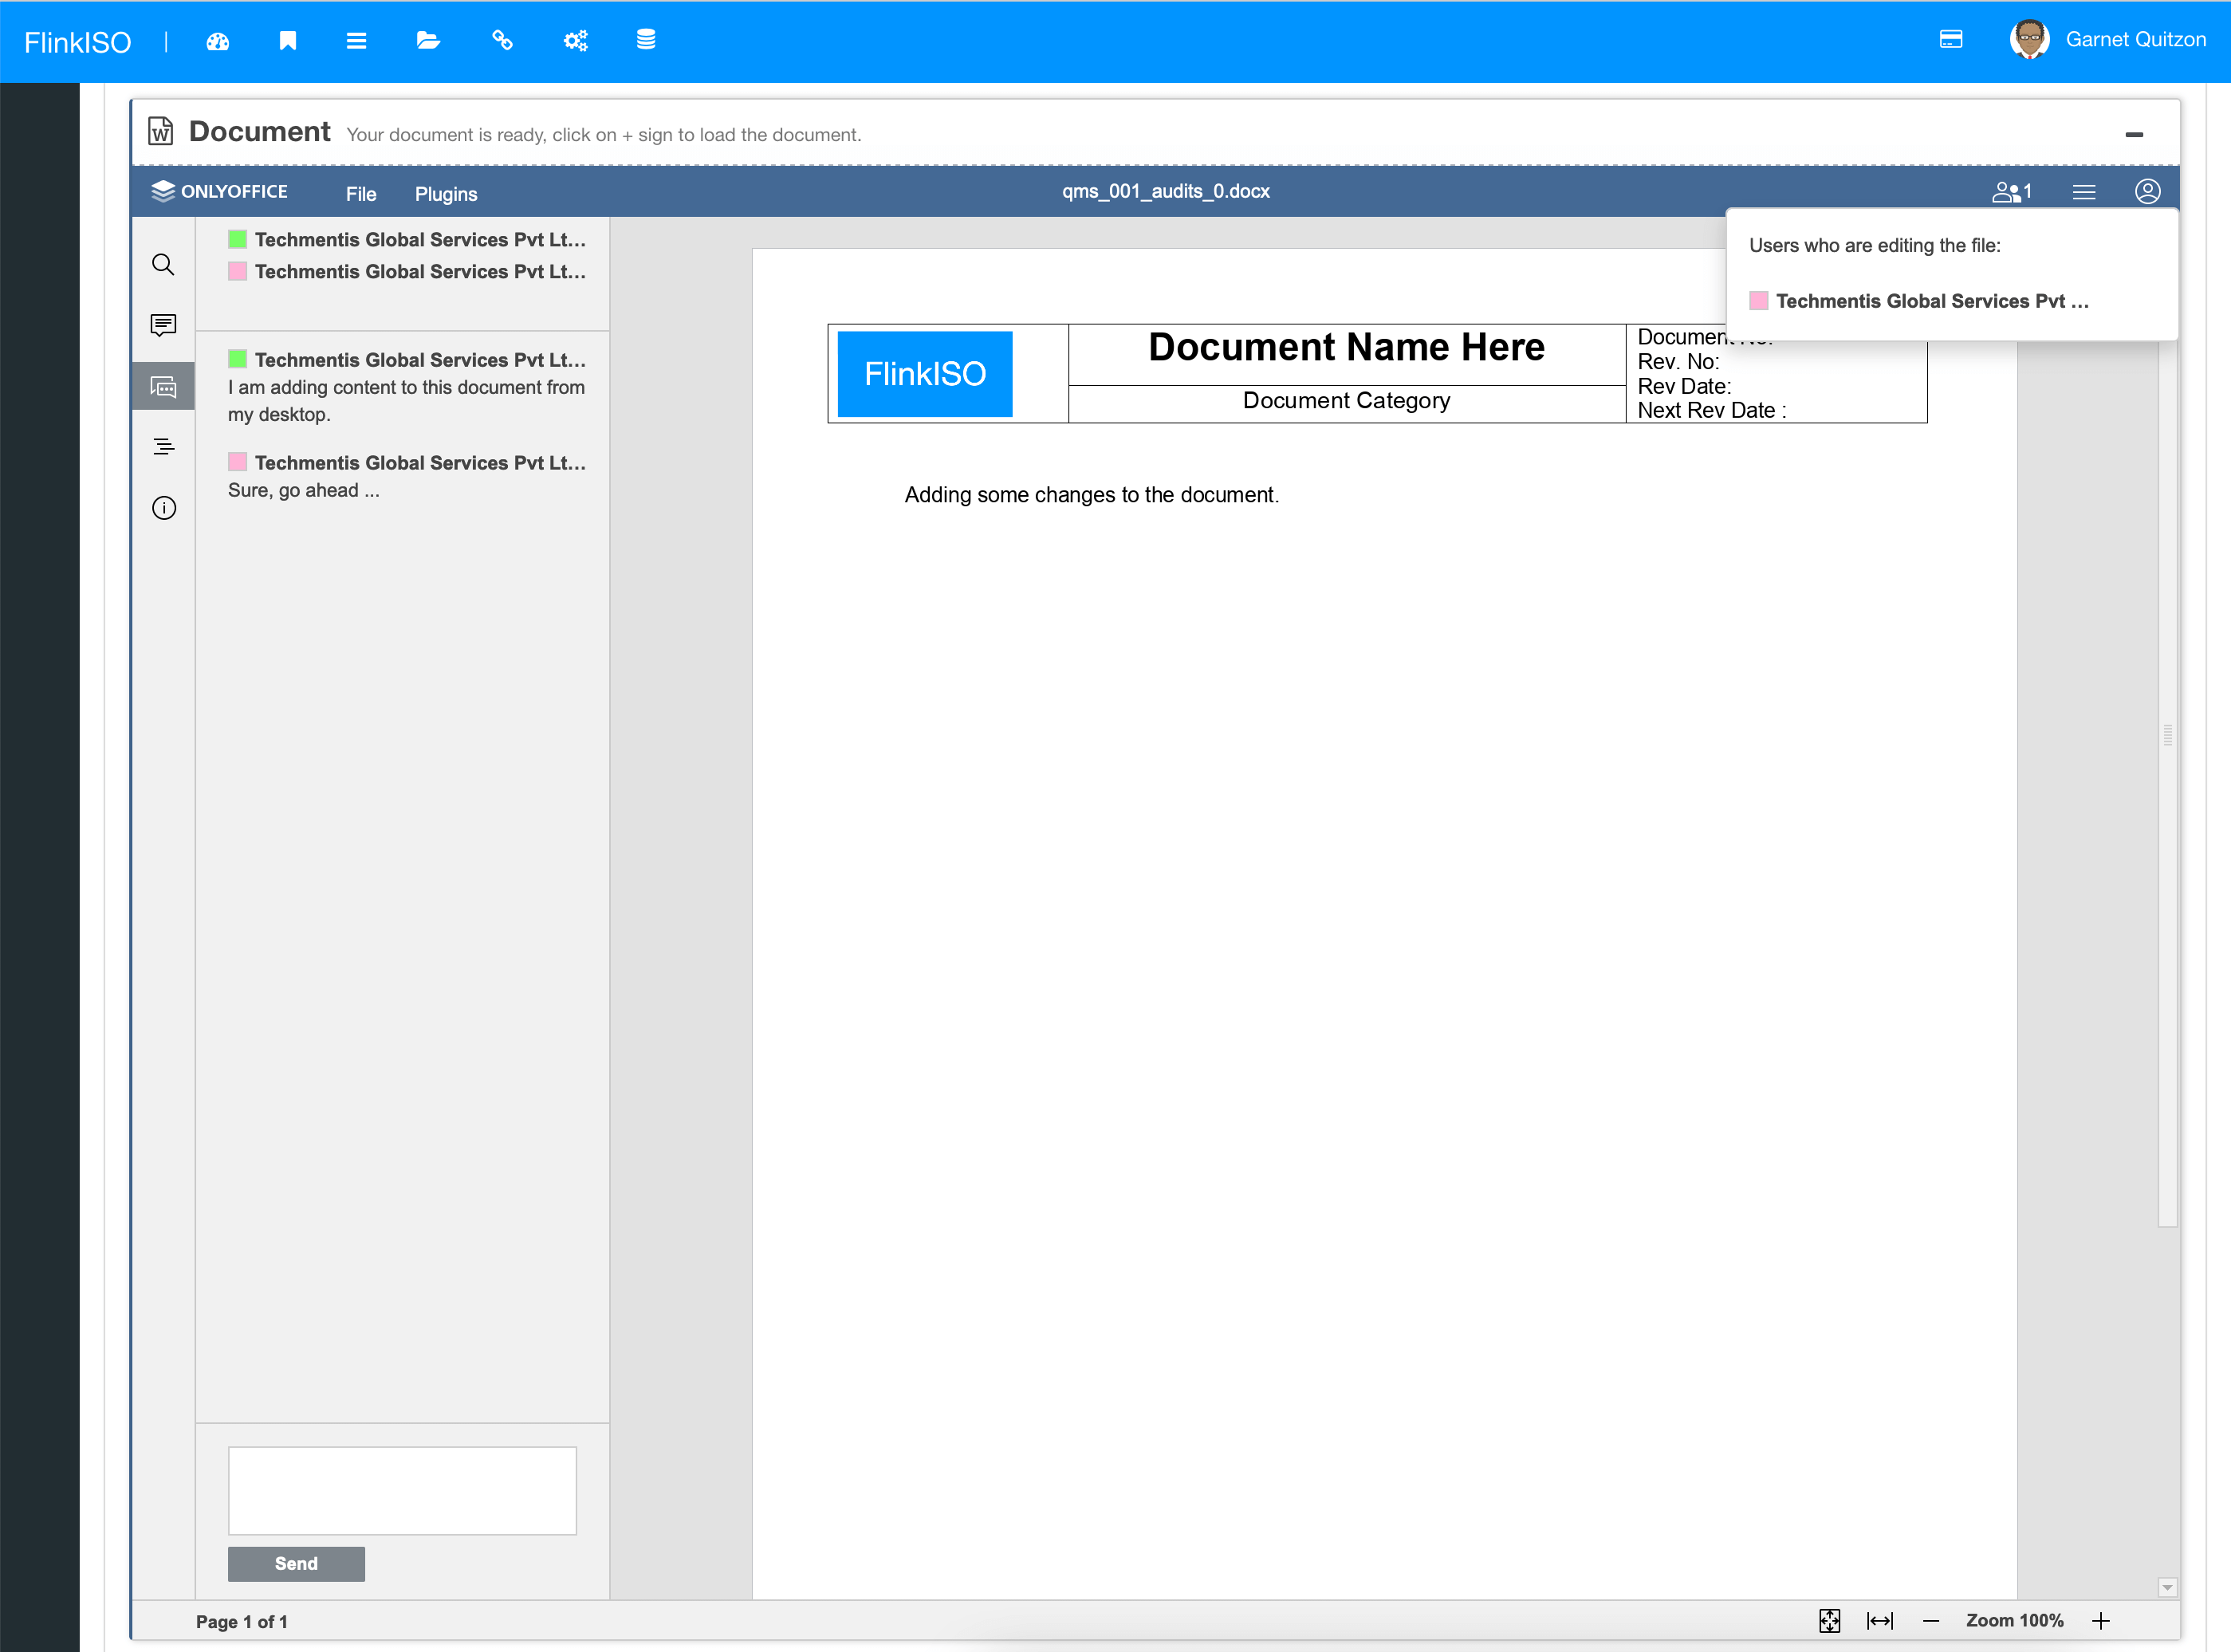Click Page 1 of 1 in status bar
This screenshot has width=2231, height=1652.
(x=241, y=1621)
